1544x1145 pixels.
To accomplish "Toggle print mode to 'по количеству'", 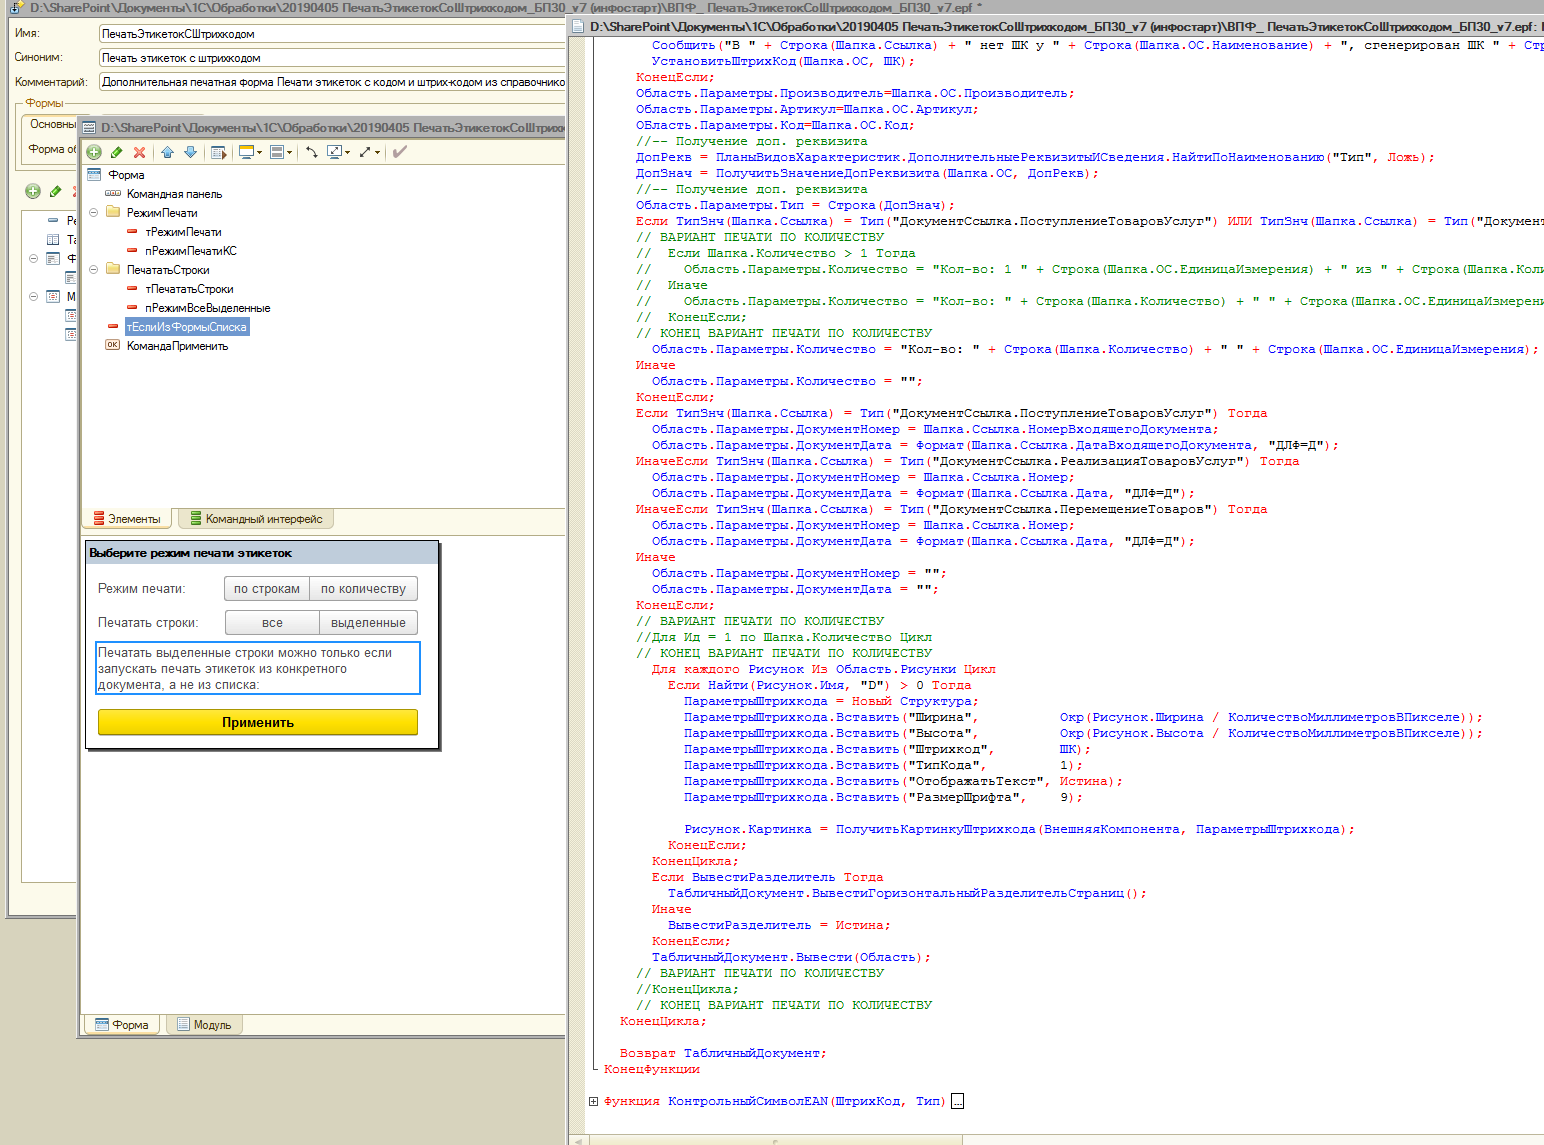I will [363, 589].
